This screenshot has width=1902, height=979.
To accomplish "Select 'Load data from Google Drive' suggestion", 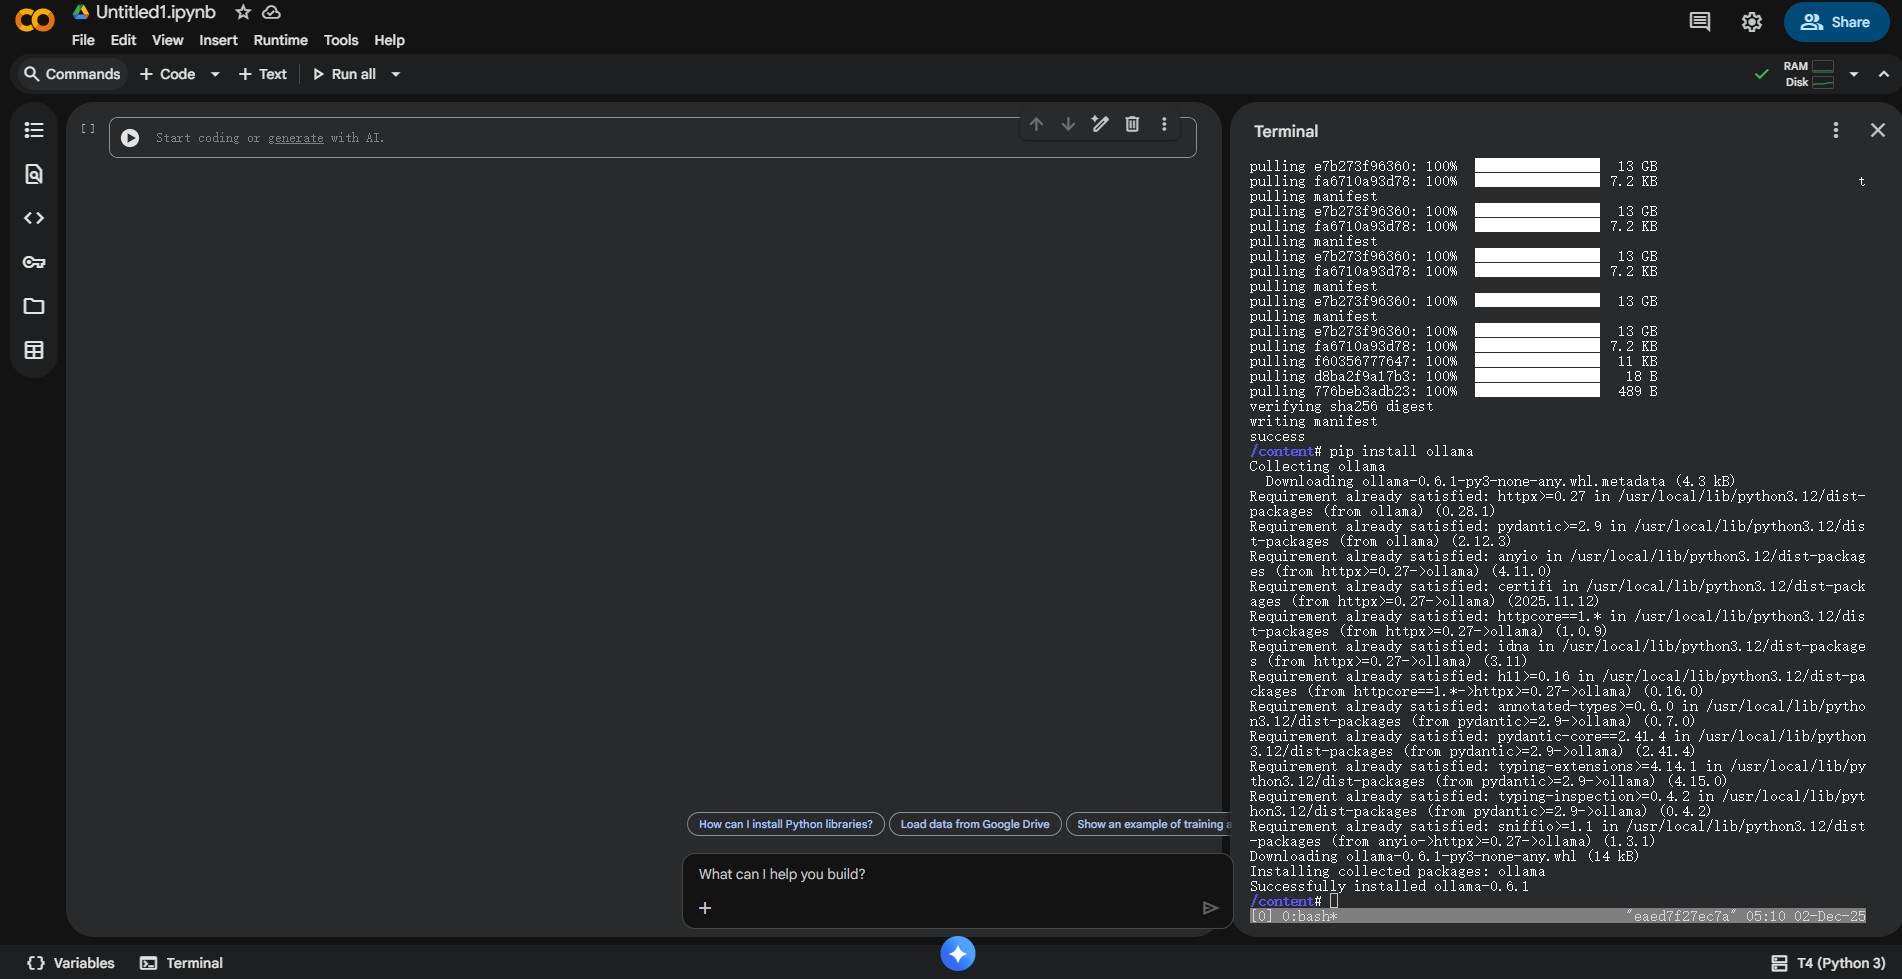I will [x=975, y=825].
